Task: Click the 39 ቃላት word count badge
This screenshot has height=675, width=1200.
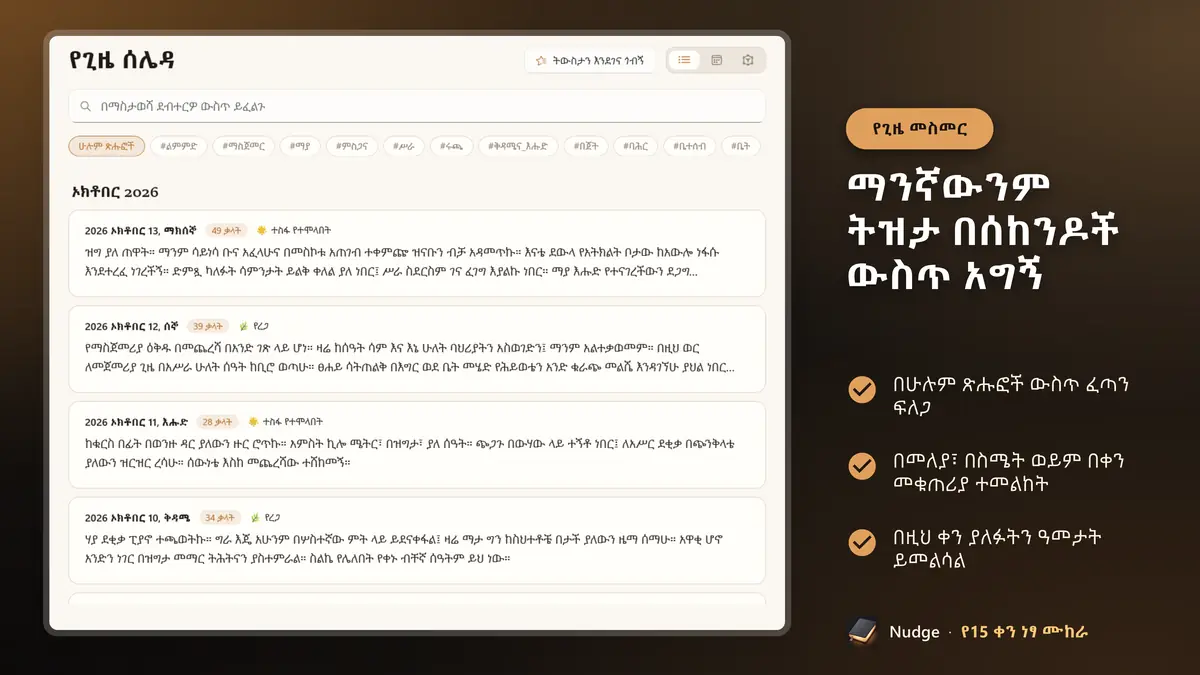Action: (207, 326)
